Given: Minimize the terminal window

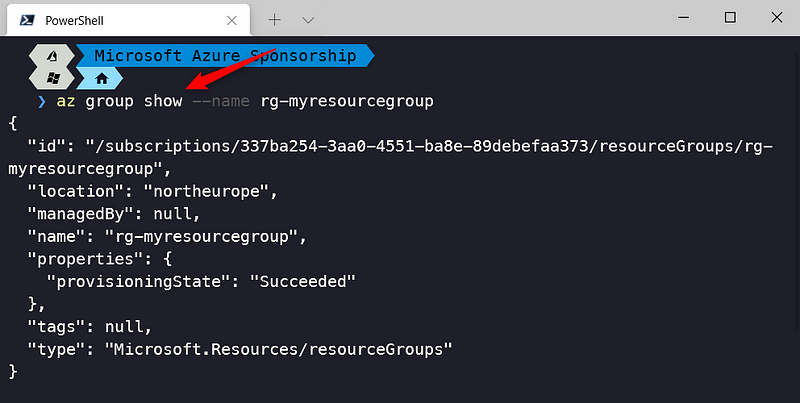Looking at the screenshot, I should pos(682,18).
